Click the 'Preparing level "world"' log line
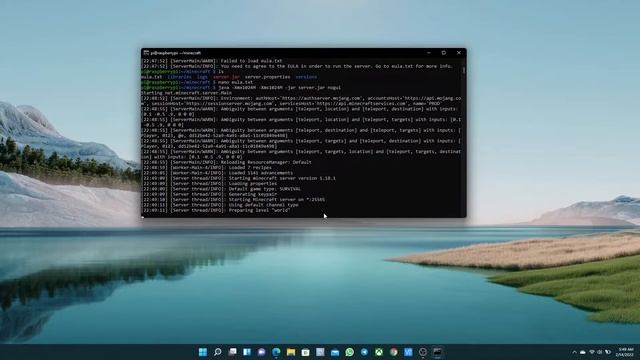The width and height of the screenshot is (640, 360). [216, 210]
